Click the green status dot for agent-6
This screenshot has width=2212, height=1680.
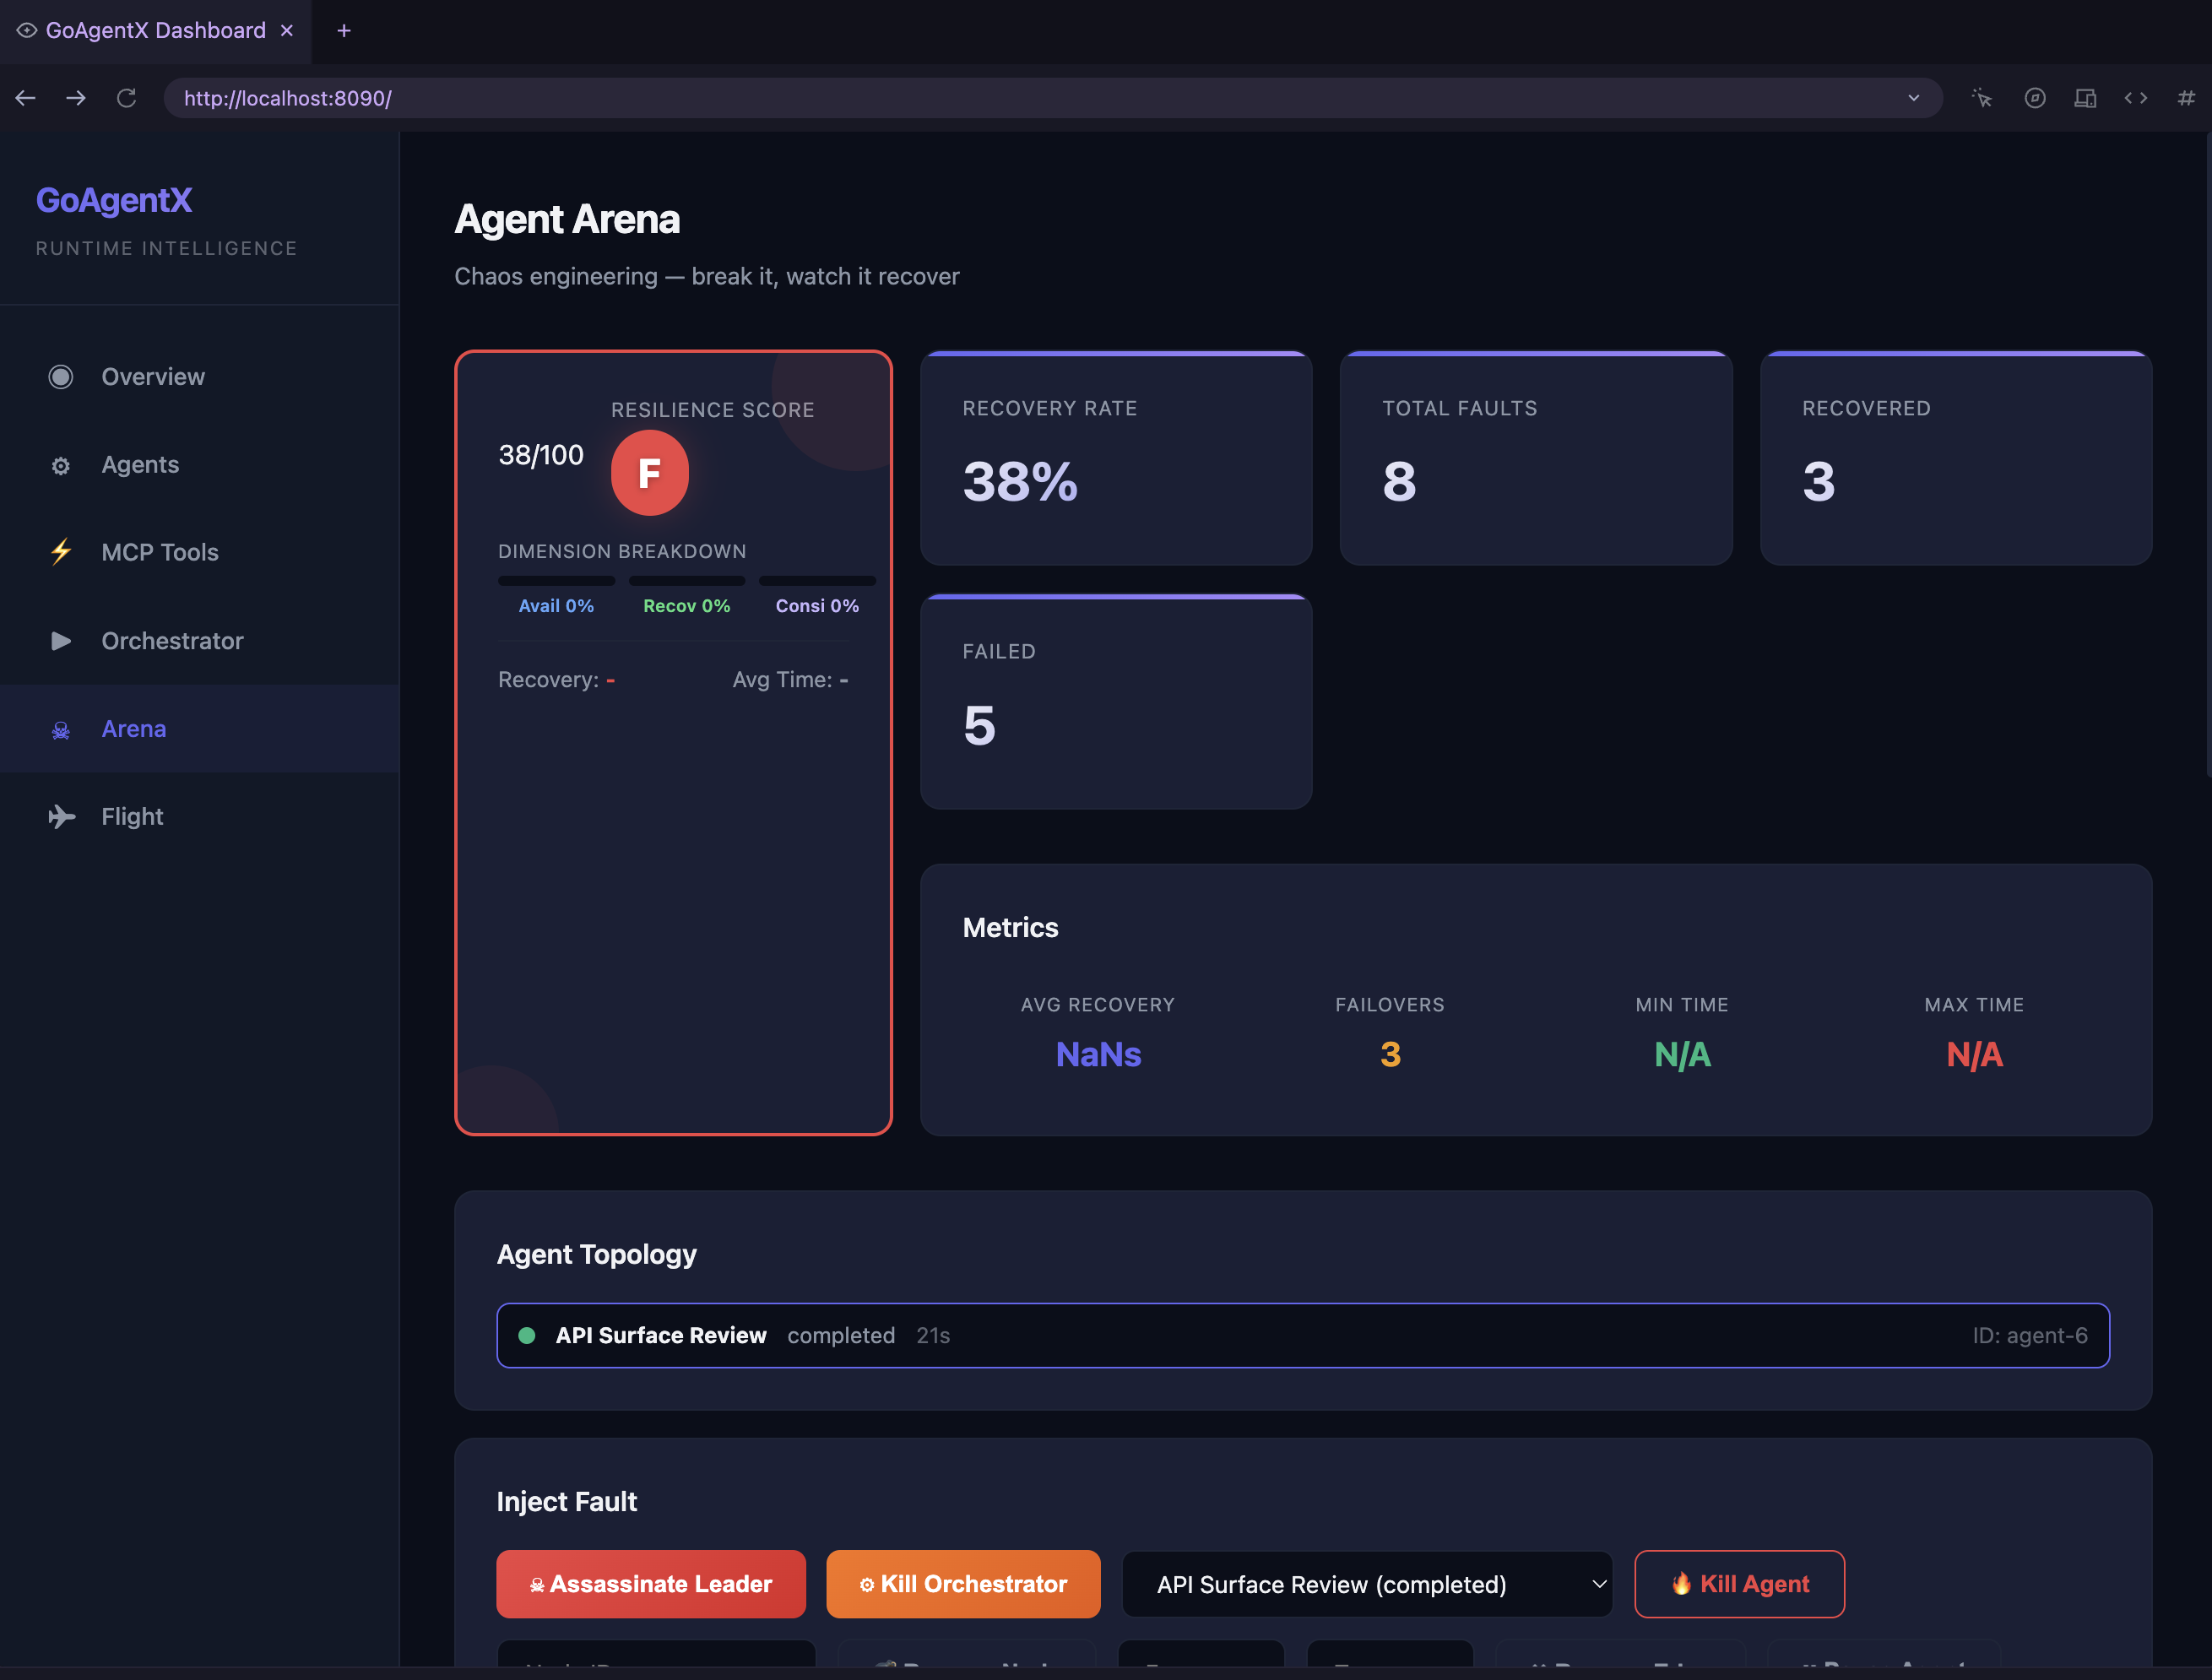pyautogui.click(x=527, y=1335)
